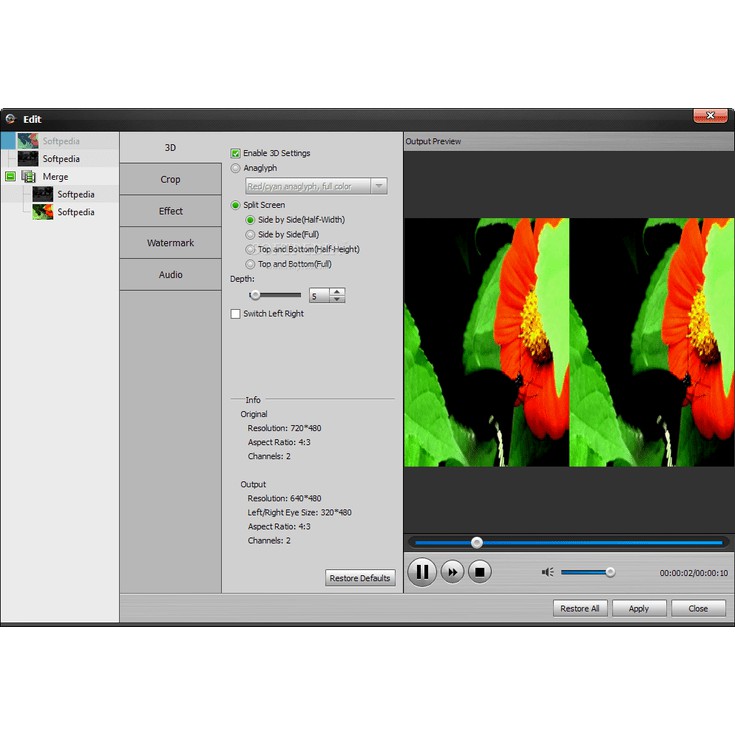Click the Merge group film icon
The height and width of the screenshot is (735, 735).
(x=27, y=177)
